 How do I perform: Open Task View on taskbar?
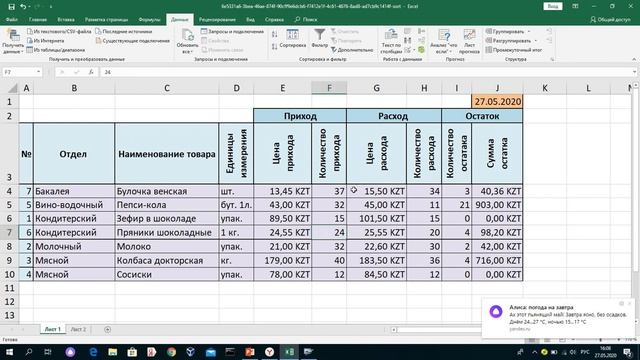[x=48, y=352]
